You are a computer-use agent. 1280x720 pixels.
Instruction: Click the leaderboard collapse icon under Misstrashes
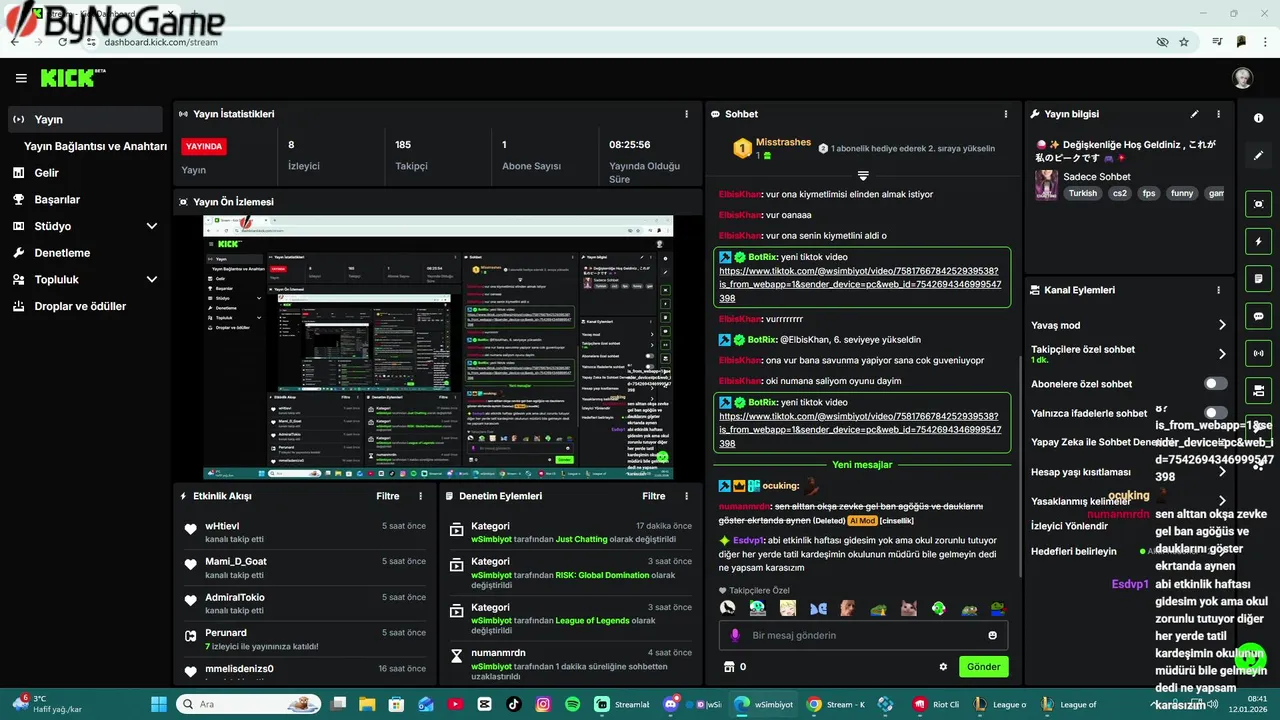(863, 176)
